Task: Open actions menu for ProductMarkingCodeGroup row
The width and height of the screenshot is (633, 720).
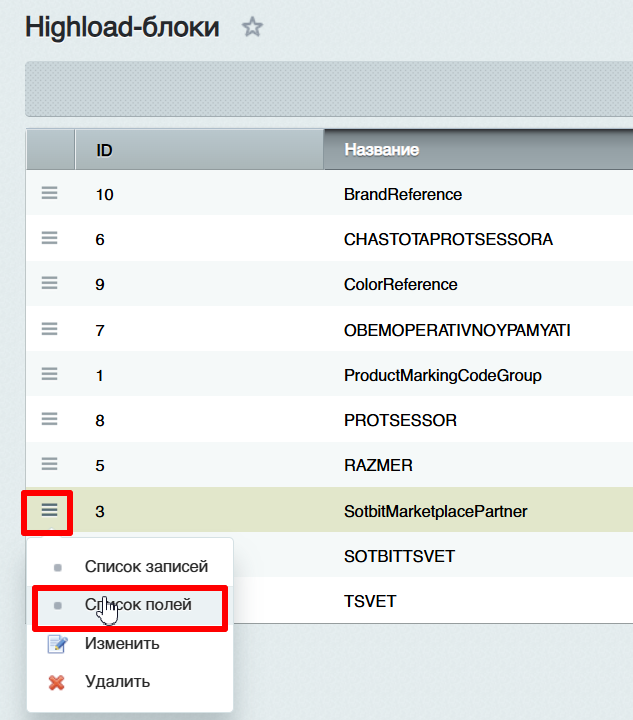Action: (x=49, y=374)
